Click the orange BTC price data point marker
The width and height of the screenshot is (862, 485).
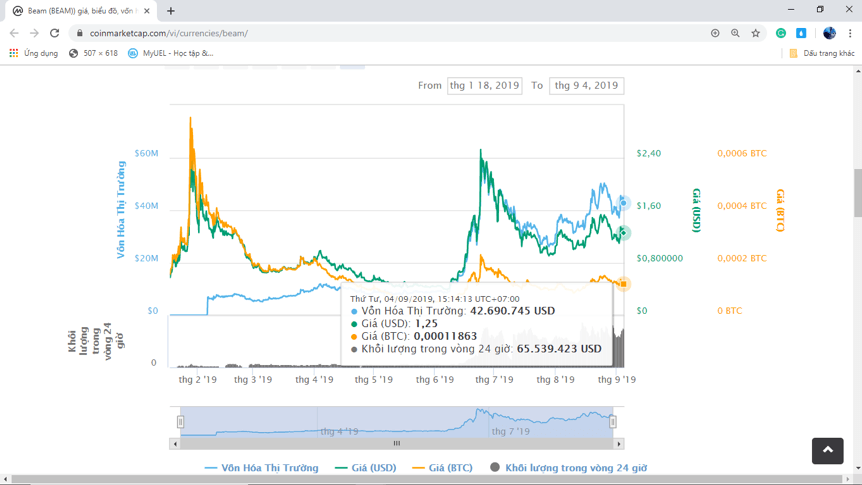click(x=623, y=284)
